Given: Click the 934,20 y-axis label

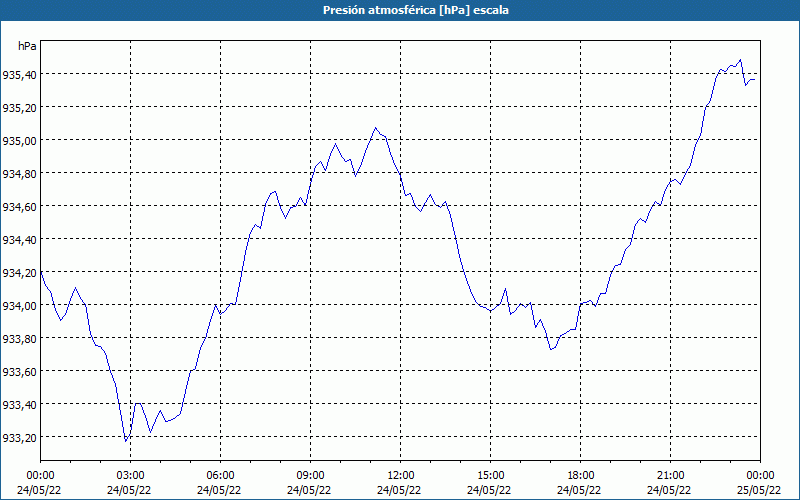Looking at the screenshot, I should (19, 272).
